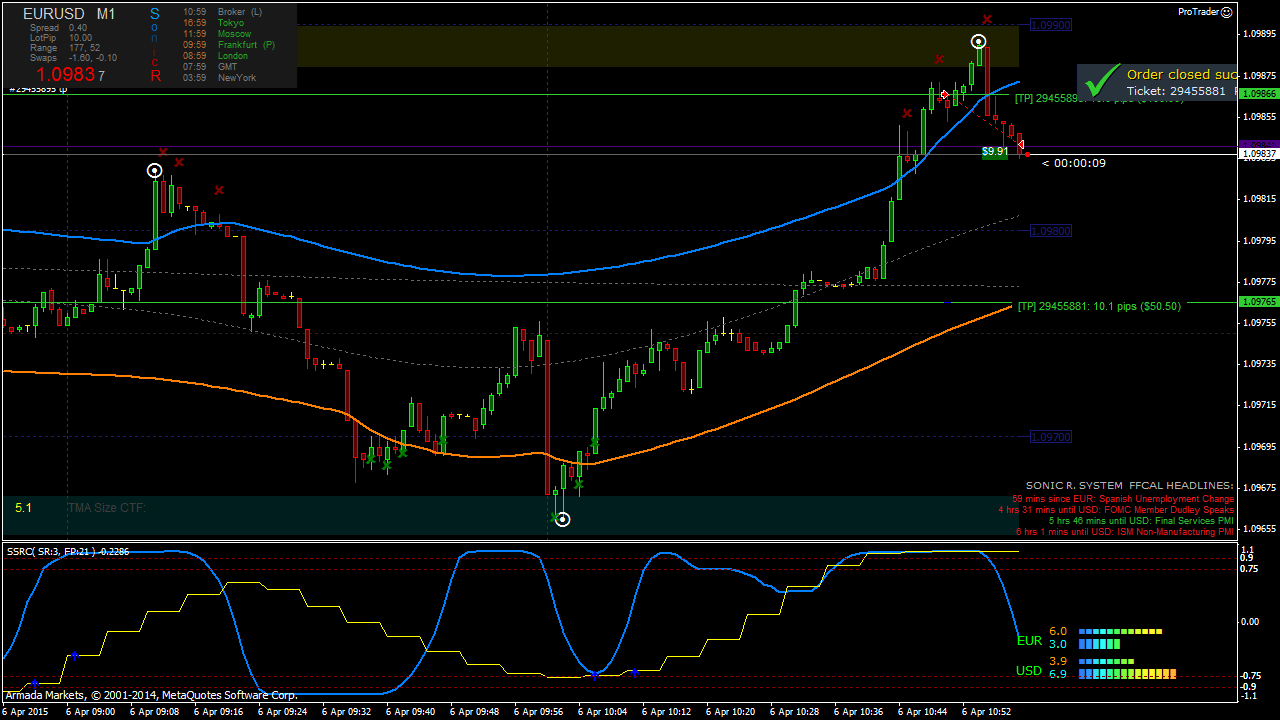Click the green 1.09866 price tag on the scale

[x=1258, y=93]
